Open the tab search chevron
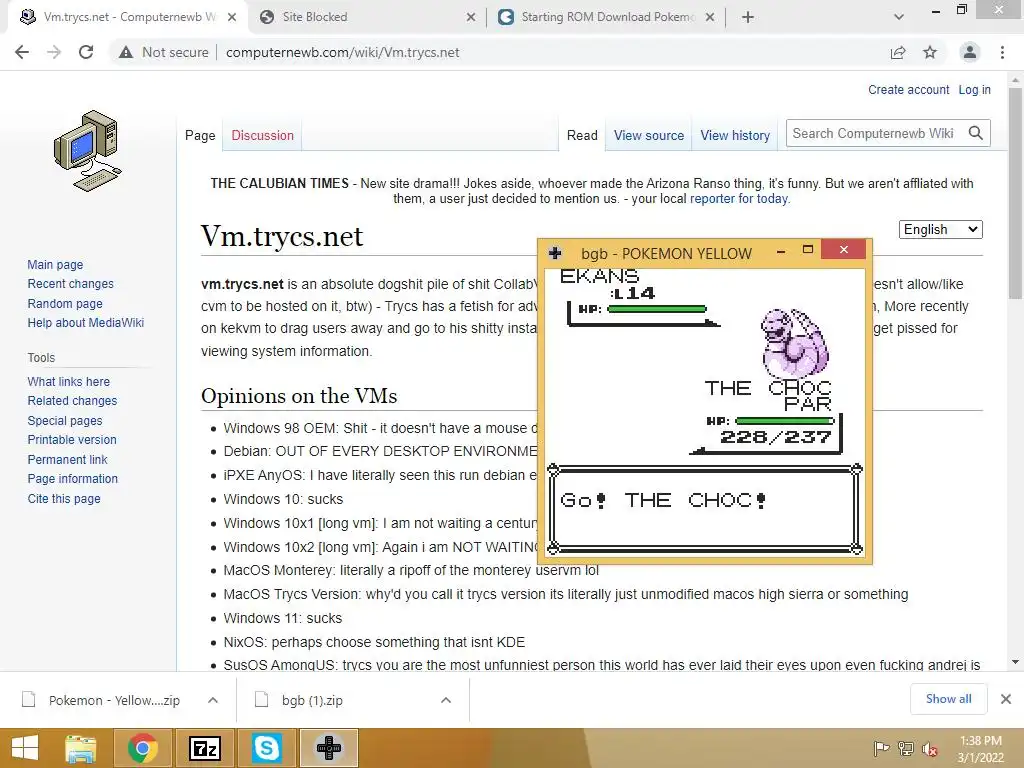 [899, 17]
